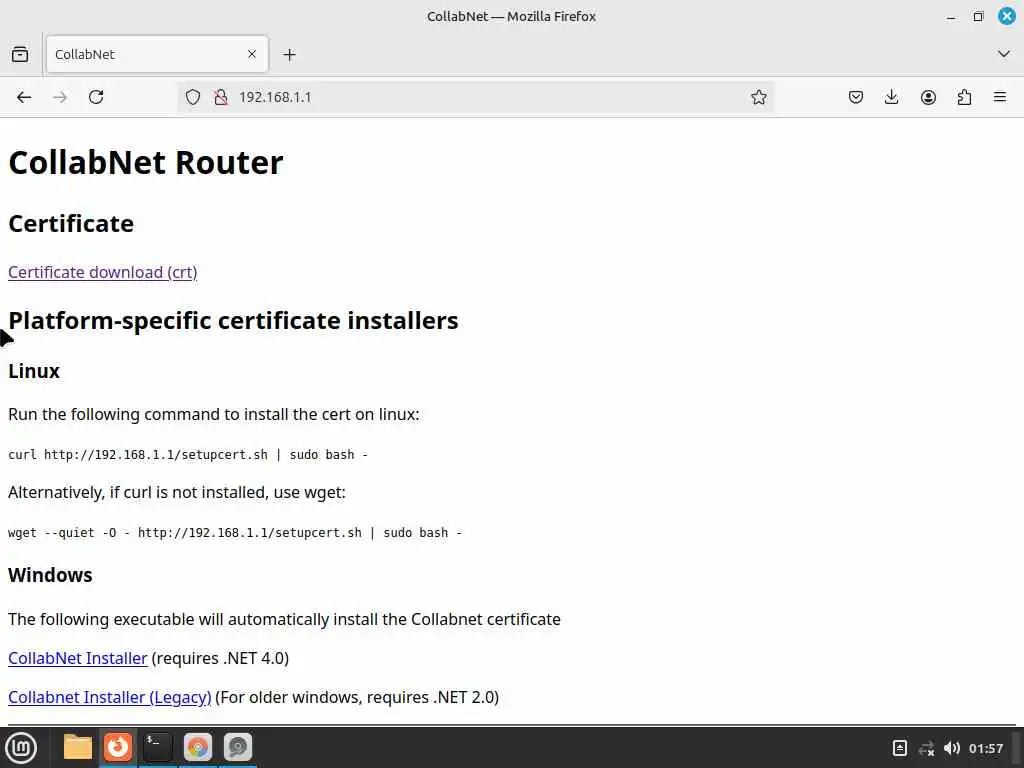
Task: Open the Collabnet Installer (Legacy) link
Action: (x=110, y=697)
